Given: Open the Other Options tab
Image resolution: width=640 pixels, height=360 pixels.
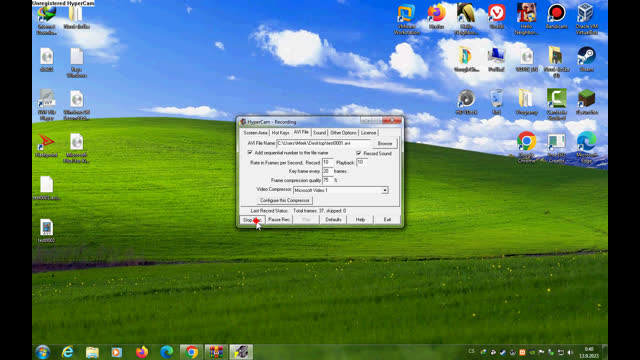Looking at the screenshot, I should coord(343,133).
